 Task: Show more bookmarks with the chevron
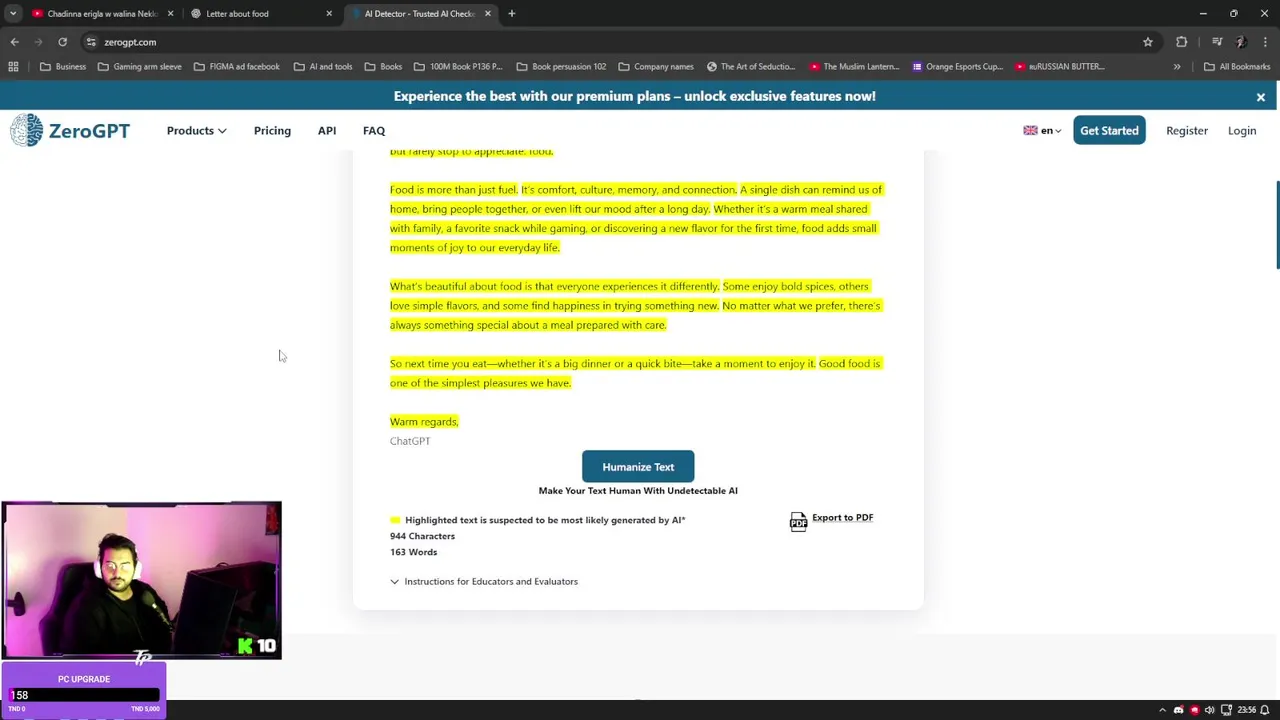(x=1177, y=67)
